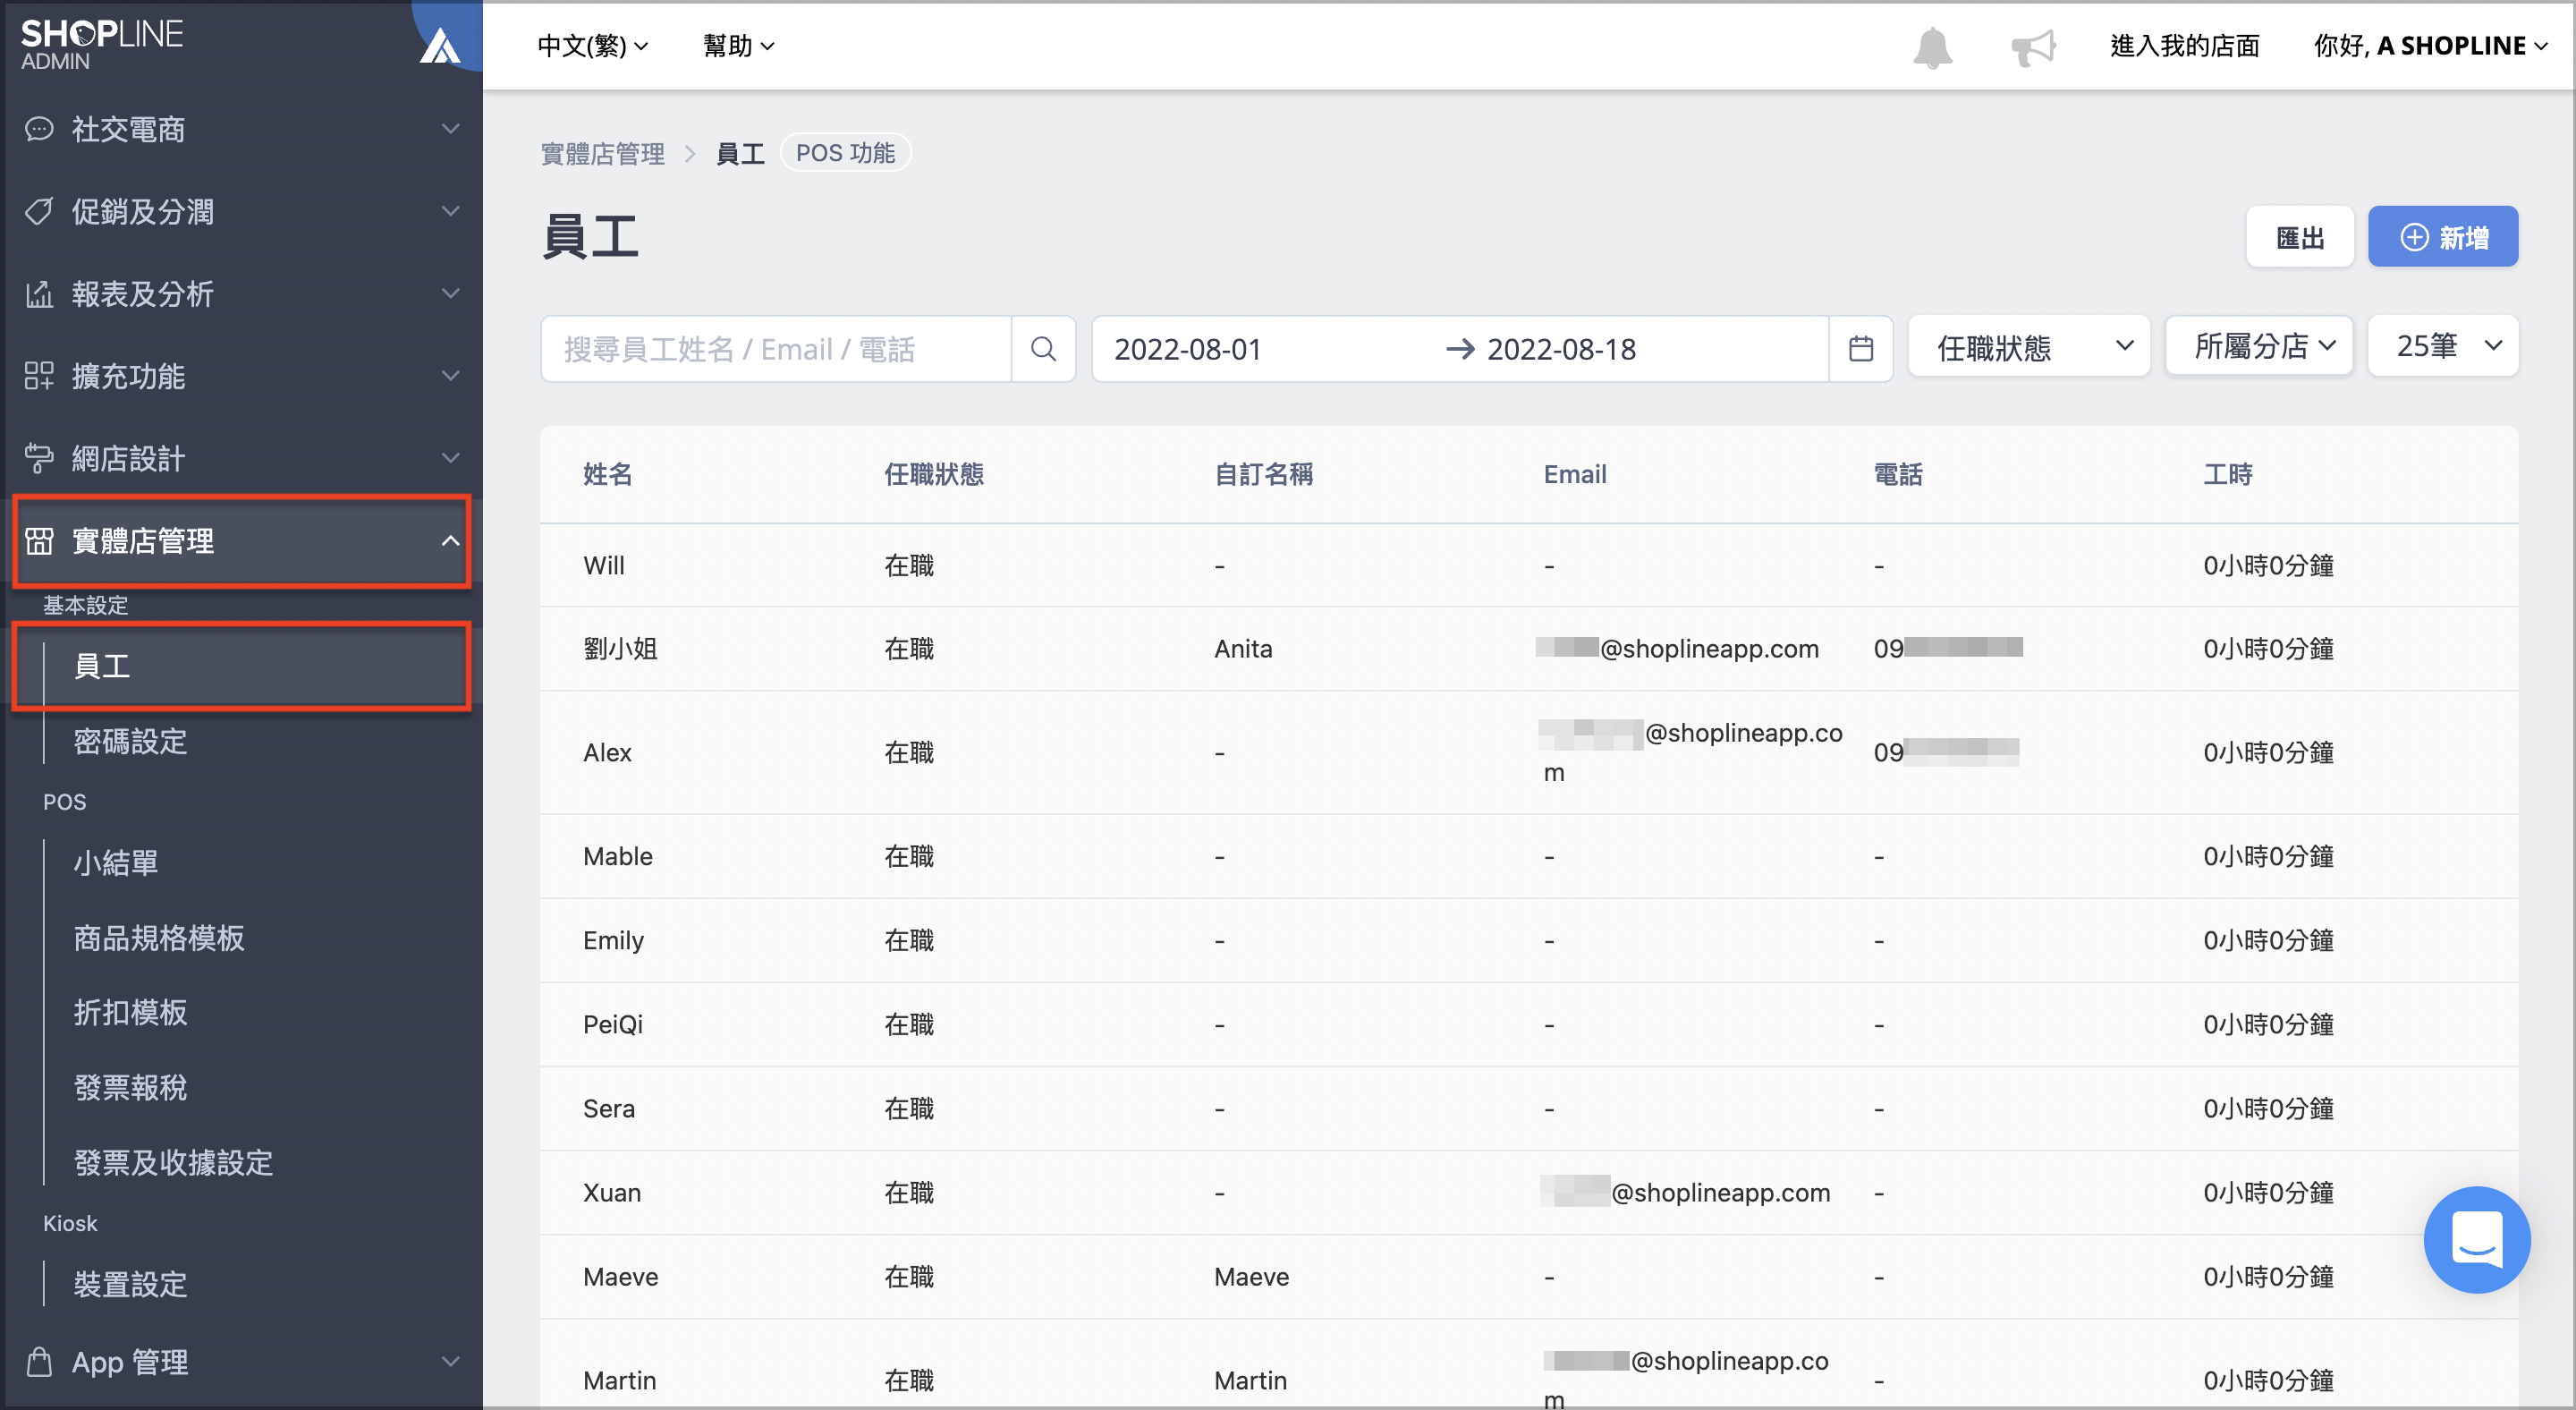Select the 劉小姐 employee row
2576x1410 pixels.
[x=1528, y=649]
